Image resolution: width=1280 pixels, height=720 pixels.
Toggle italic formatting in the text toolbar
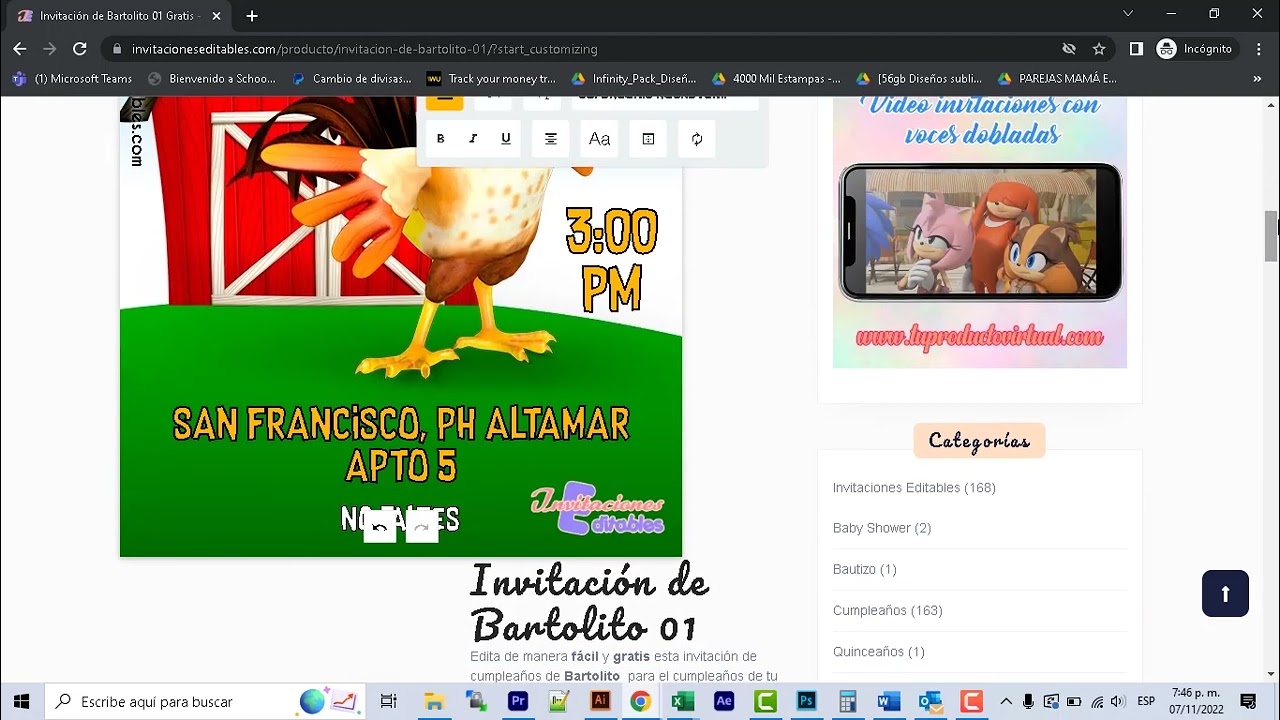click(473, 139)
